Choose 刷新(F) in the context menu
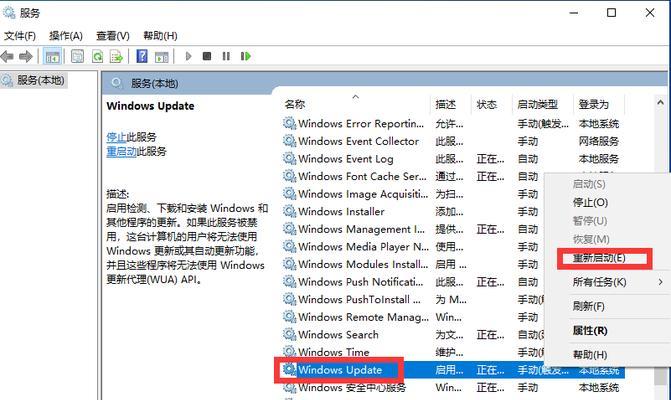Viewport: 671px width, 400px height. (589, 306)
